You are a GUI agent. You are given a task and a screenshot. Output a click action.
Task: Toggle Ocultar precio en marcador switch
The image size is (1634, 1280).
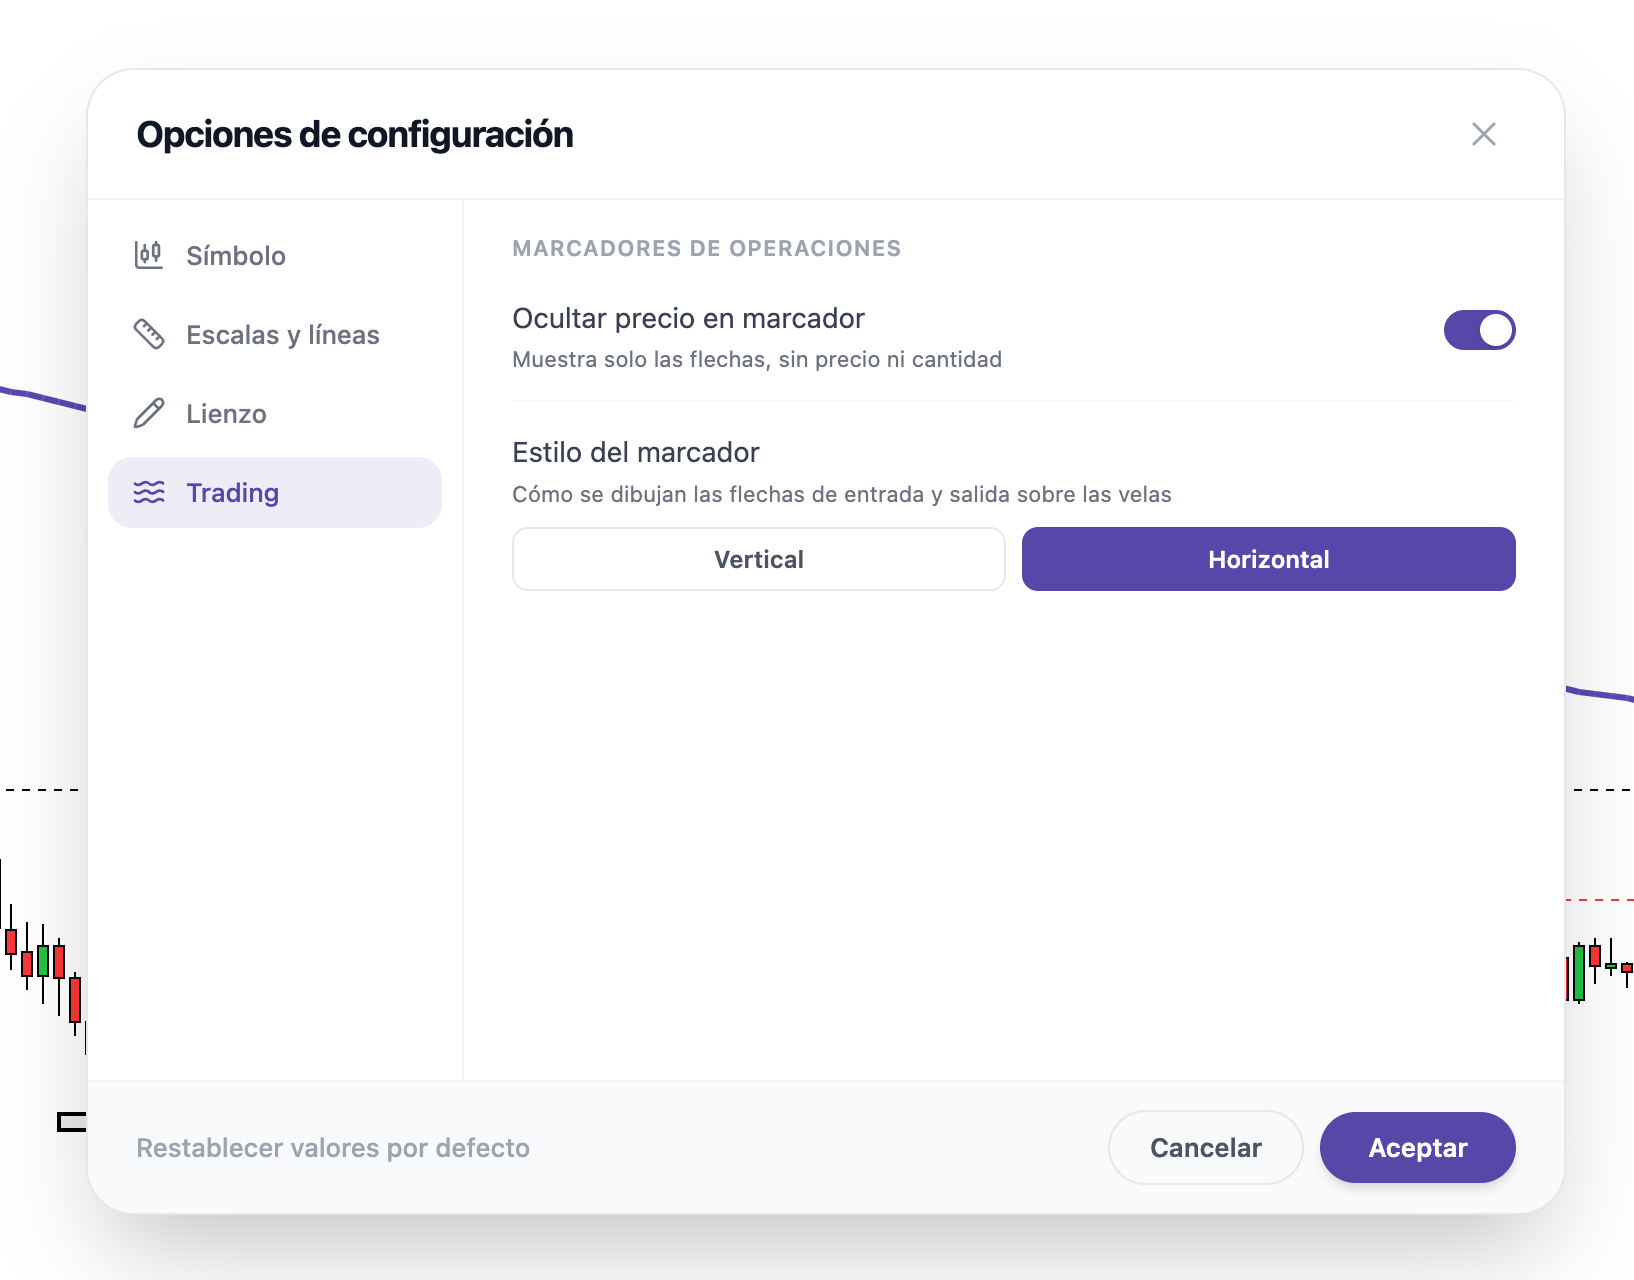pyautogui.click(x=1479, y=330)
